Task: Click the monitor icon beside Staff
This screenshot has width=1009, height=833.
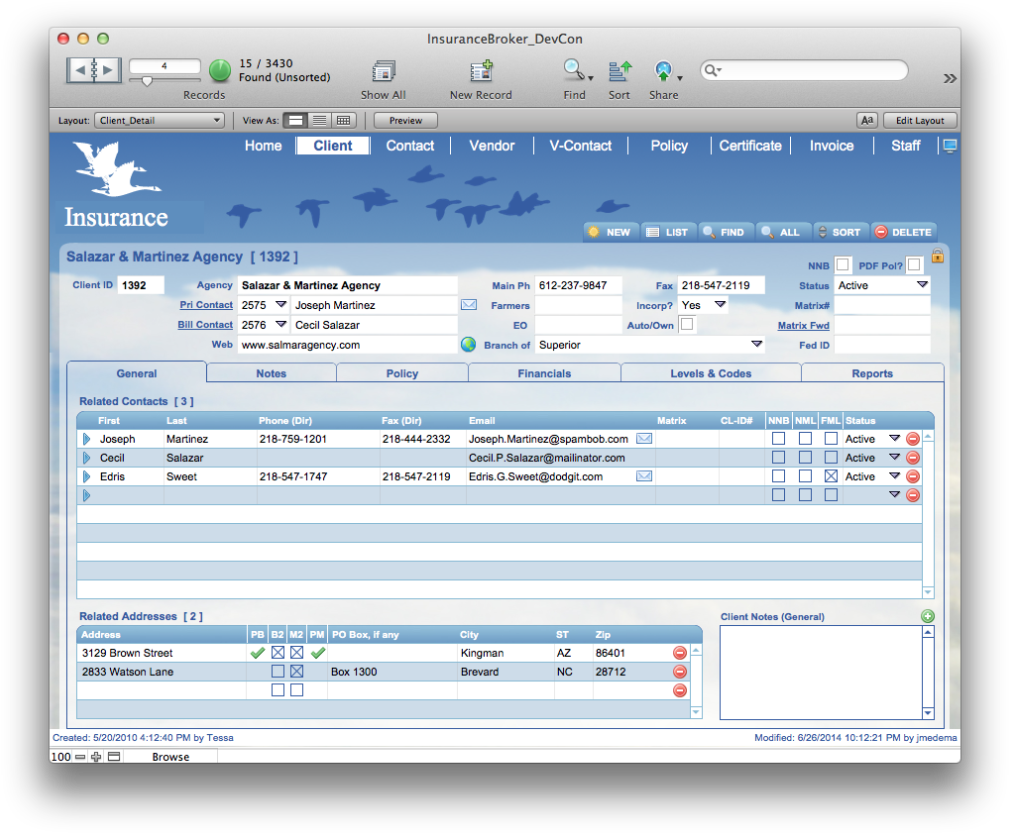Action: [950, 146]
